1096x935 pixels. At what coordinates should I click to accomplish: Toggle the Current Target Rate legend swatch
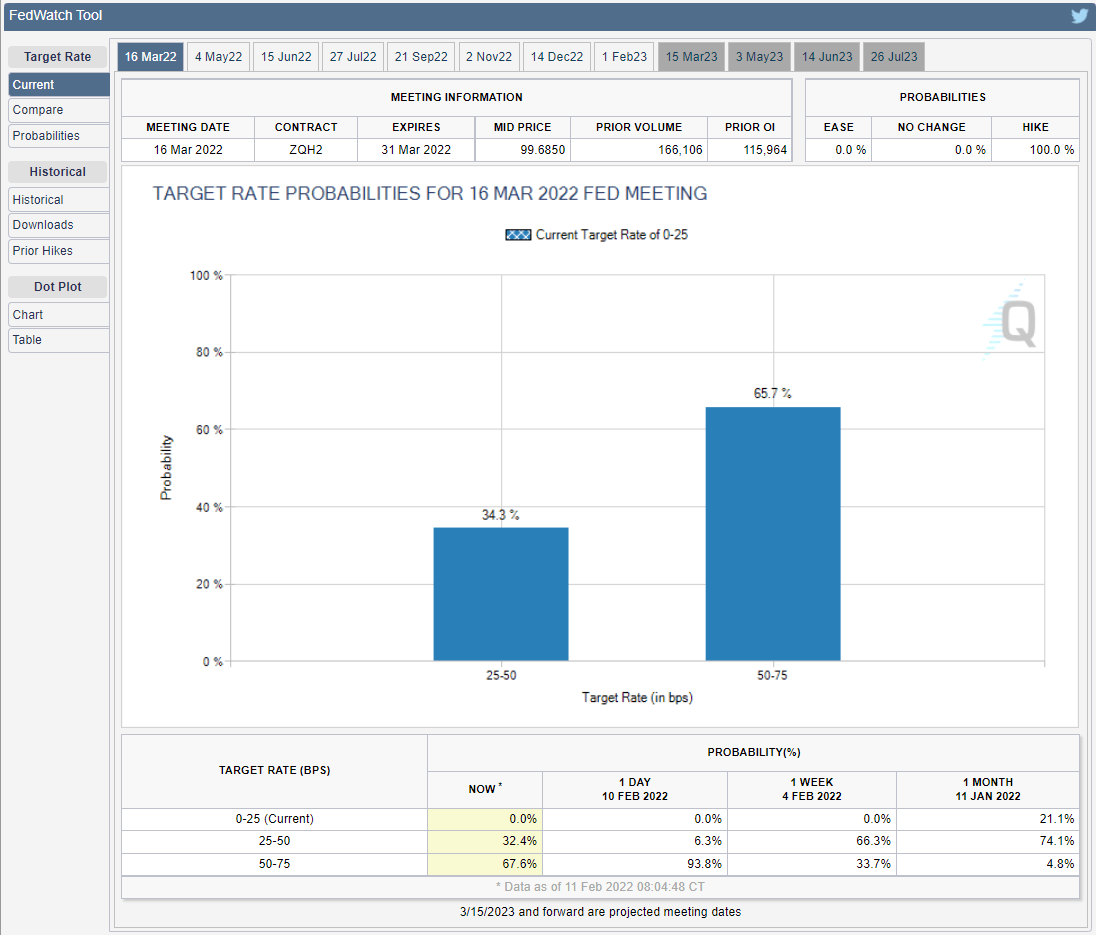click(x=518, y=235)
